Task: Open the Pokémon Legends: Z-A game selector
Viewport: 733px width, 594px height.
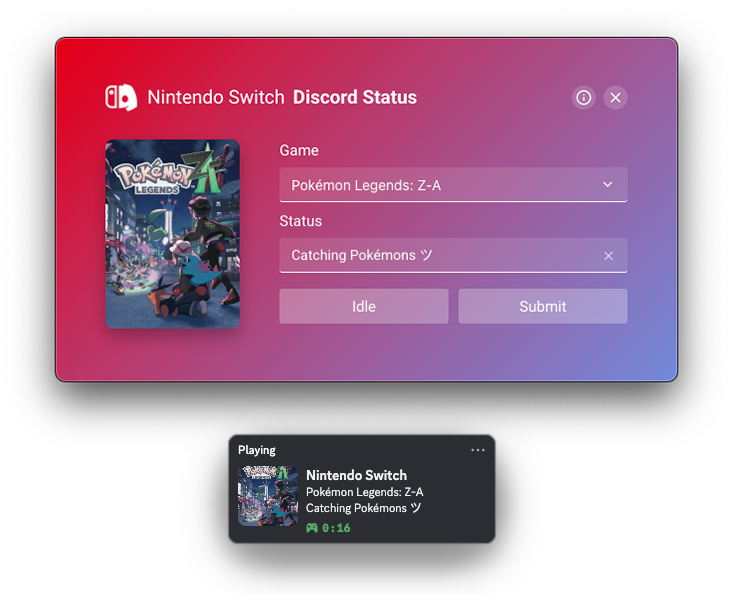Action: pos(453,185)
